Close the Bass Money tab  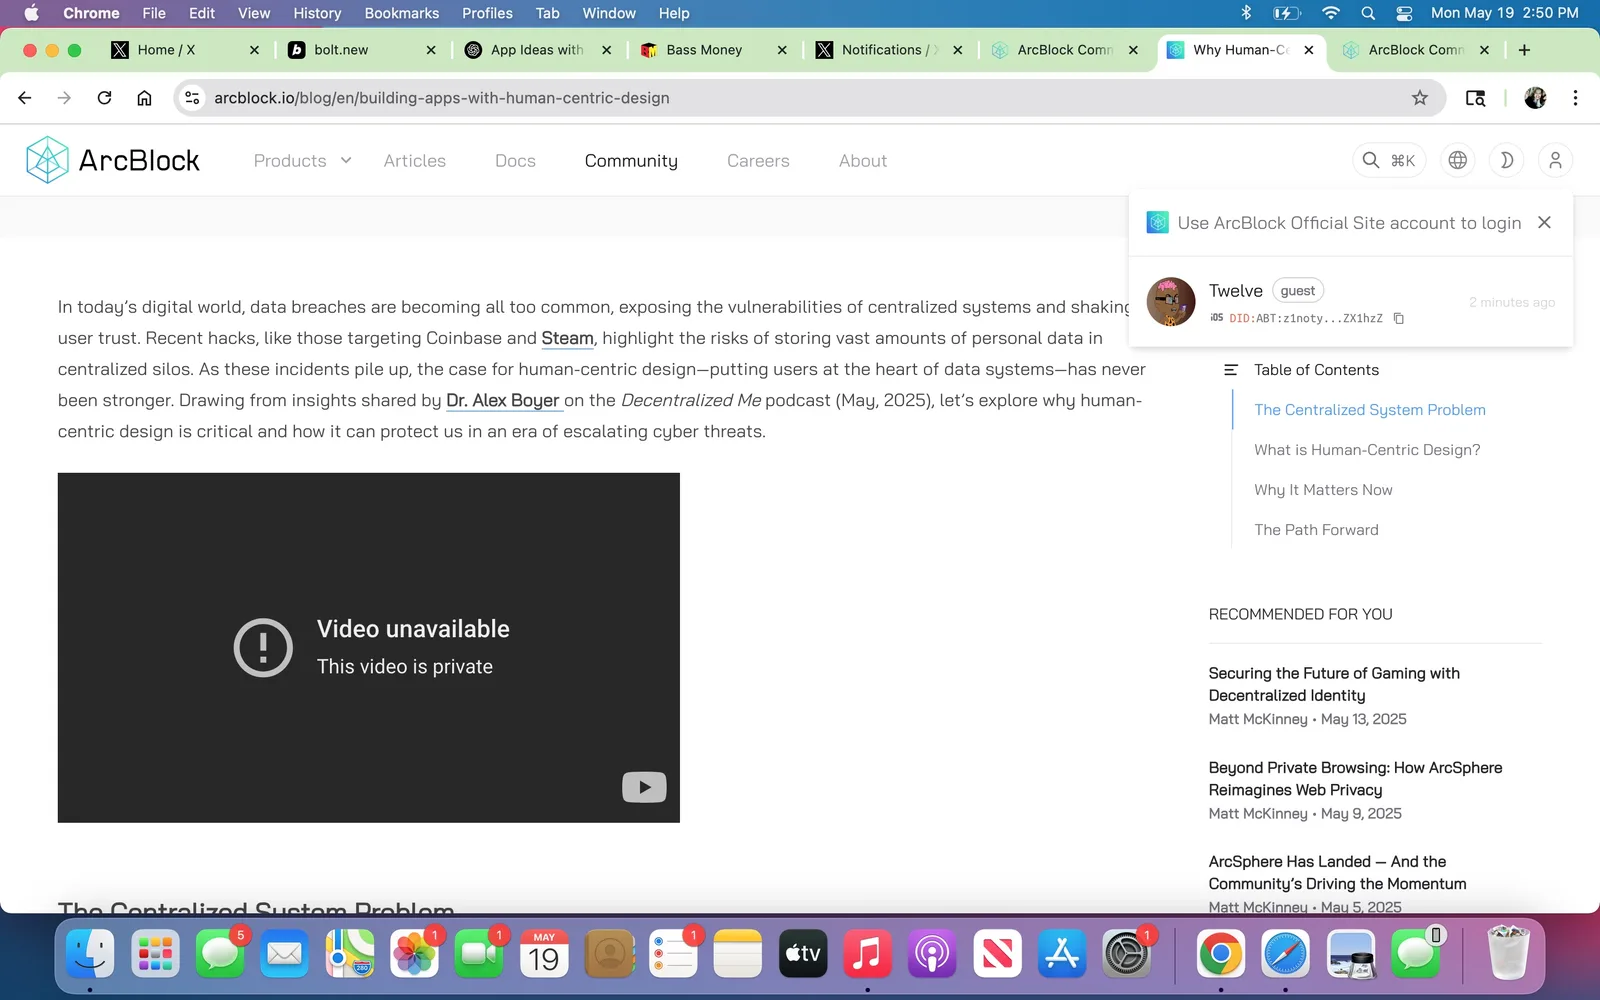pyautogui.click(x=782, y=50)
